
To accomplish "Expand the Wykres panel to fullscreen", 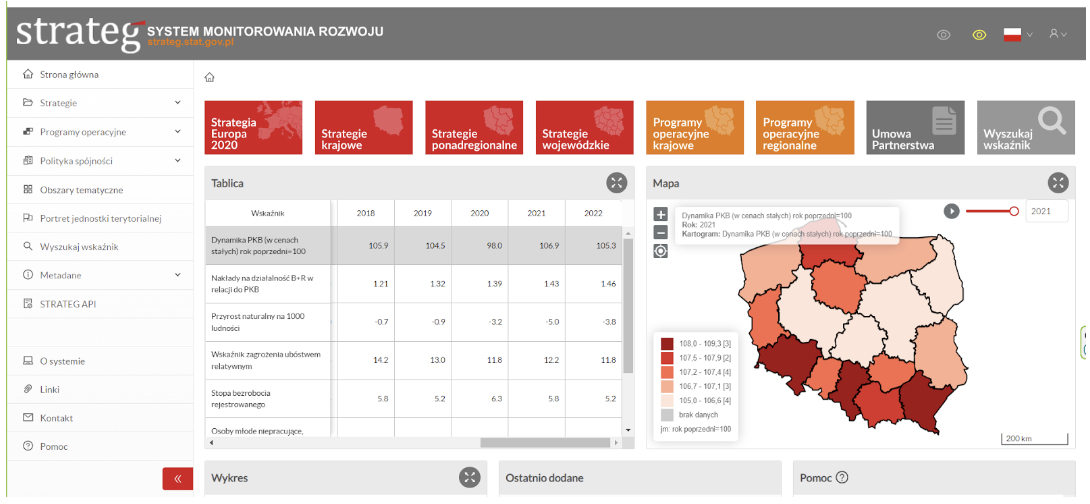I will click(x=469, y=477).
